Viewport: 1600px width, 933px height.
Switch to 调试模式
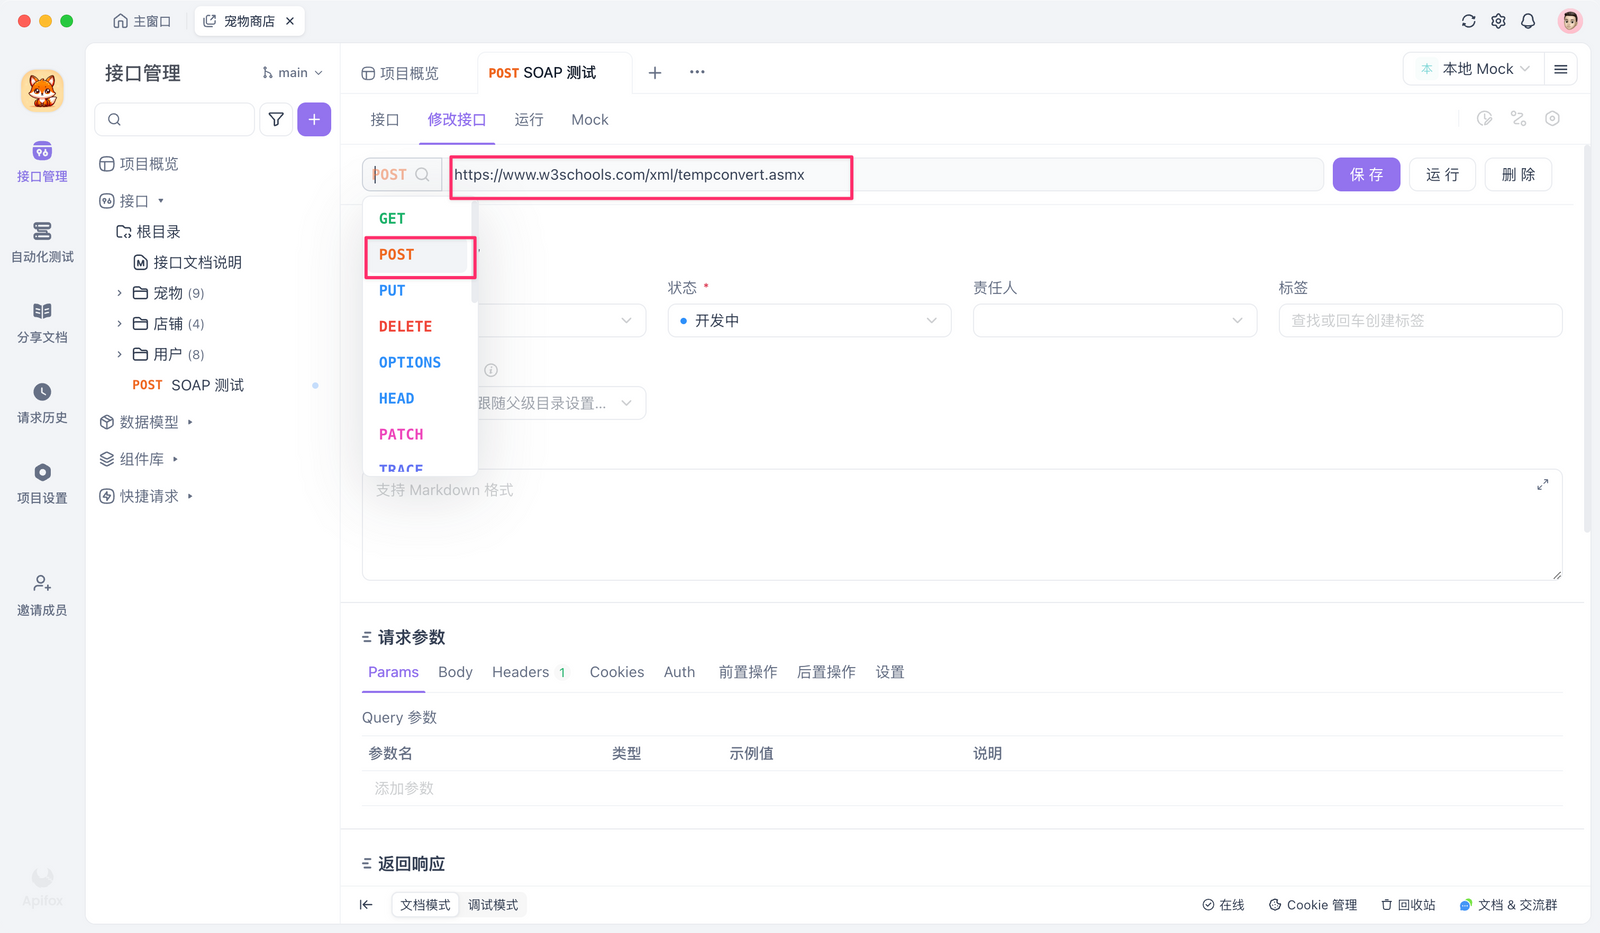493,905
